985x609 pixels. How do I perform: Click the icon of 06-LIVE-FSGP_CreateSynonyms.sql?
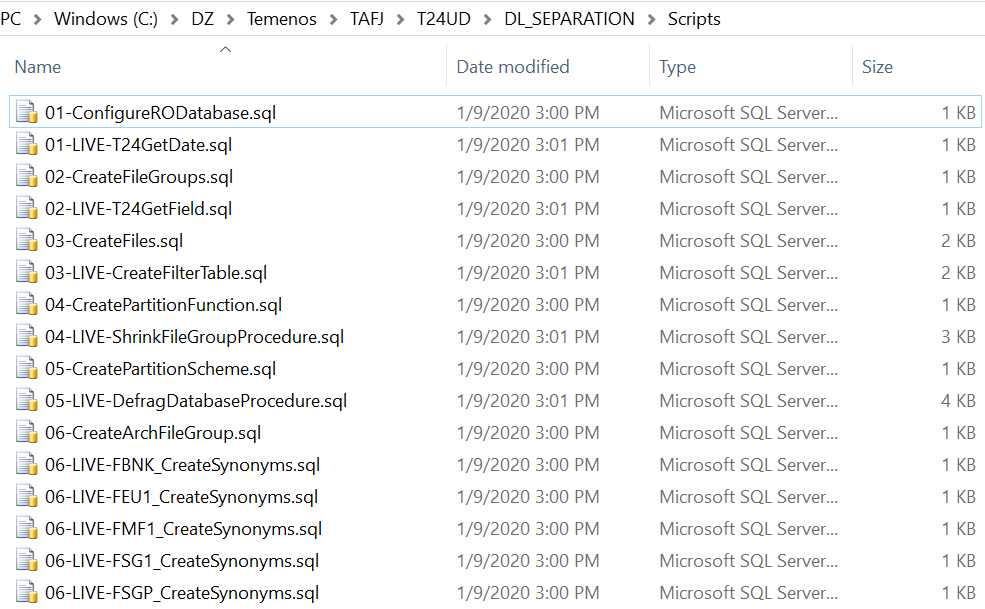click(x=27, y=593)
